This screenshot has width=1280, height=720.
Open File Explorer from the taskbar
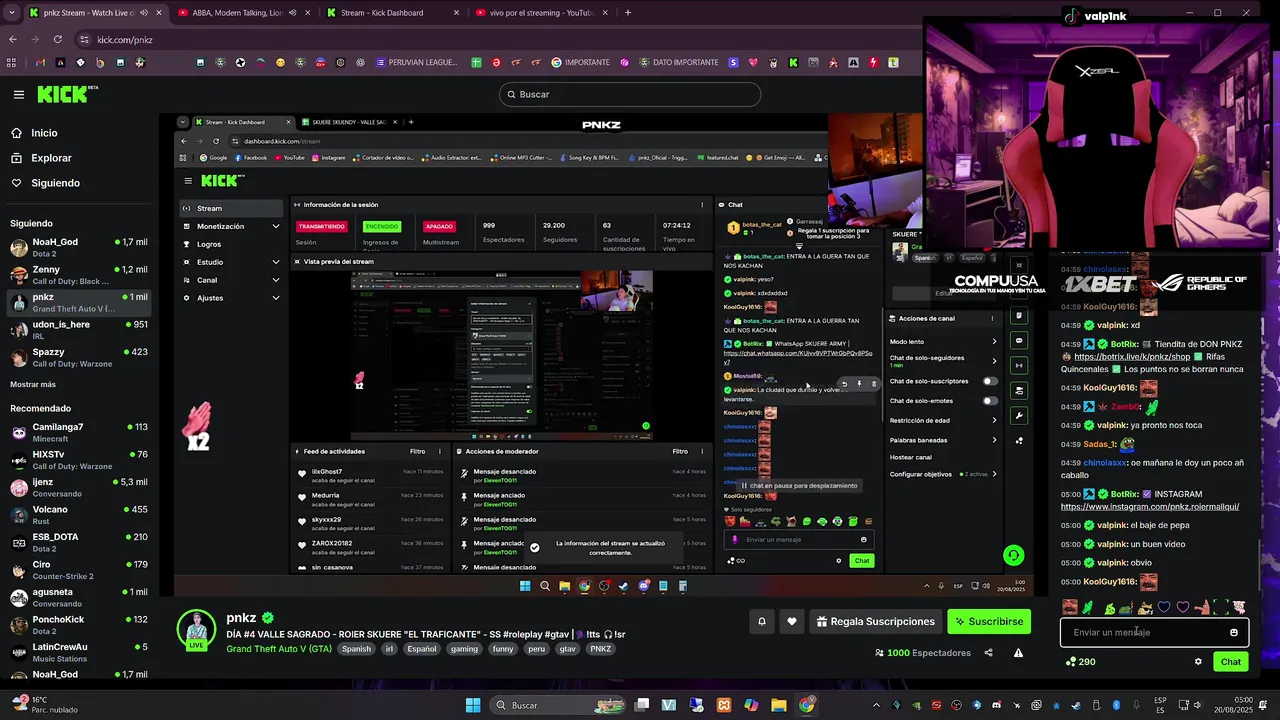[x=778, y=705]
